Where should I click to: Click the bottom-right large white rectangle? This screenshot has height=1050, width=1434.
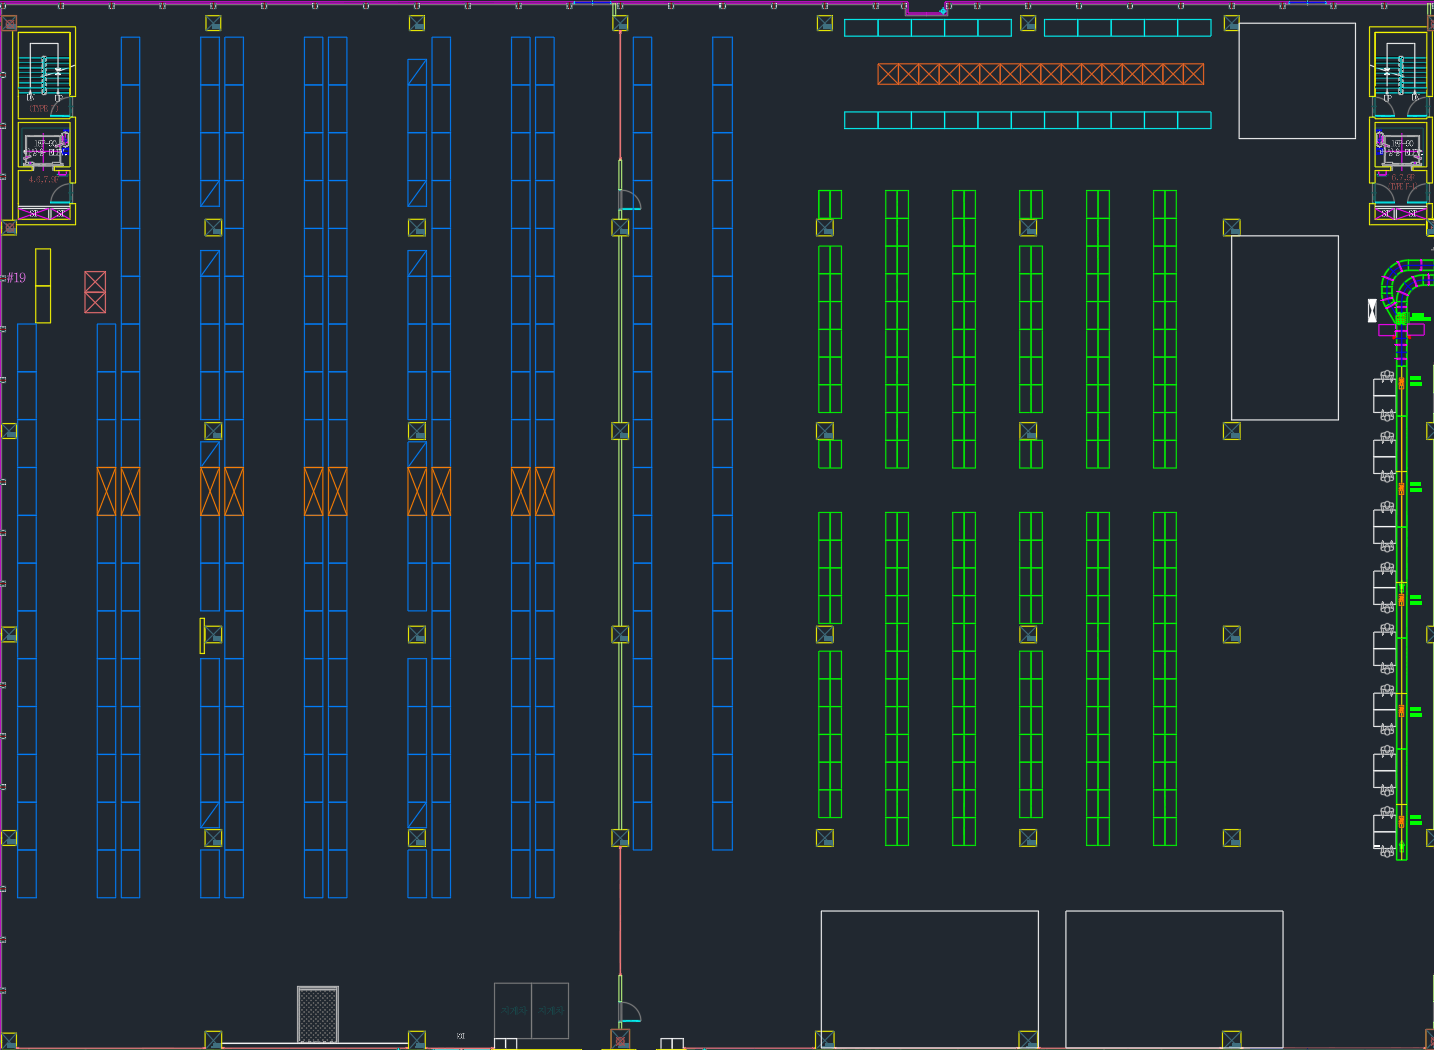point(1174,979)
